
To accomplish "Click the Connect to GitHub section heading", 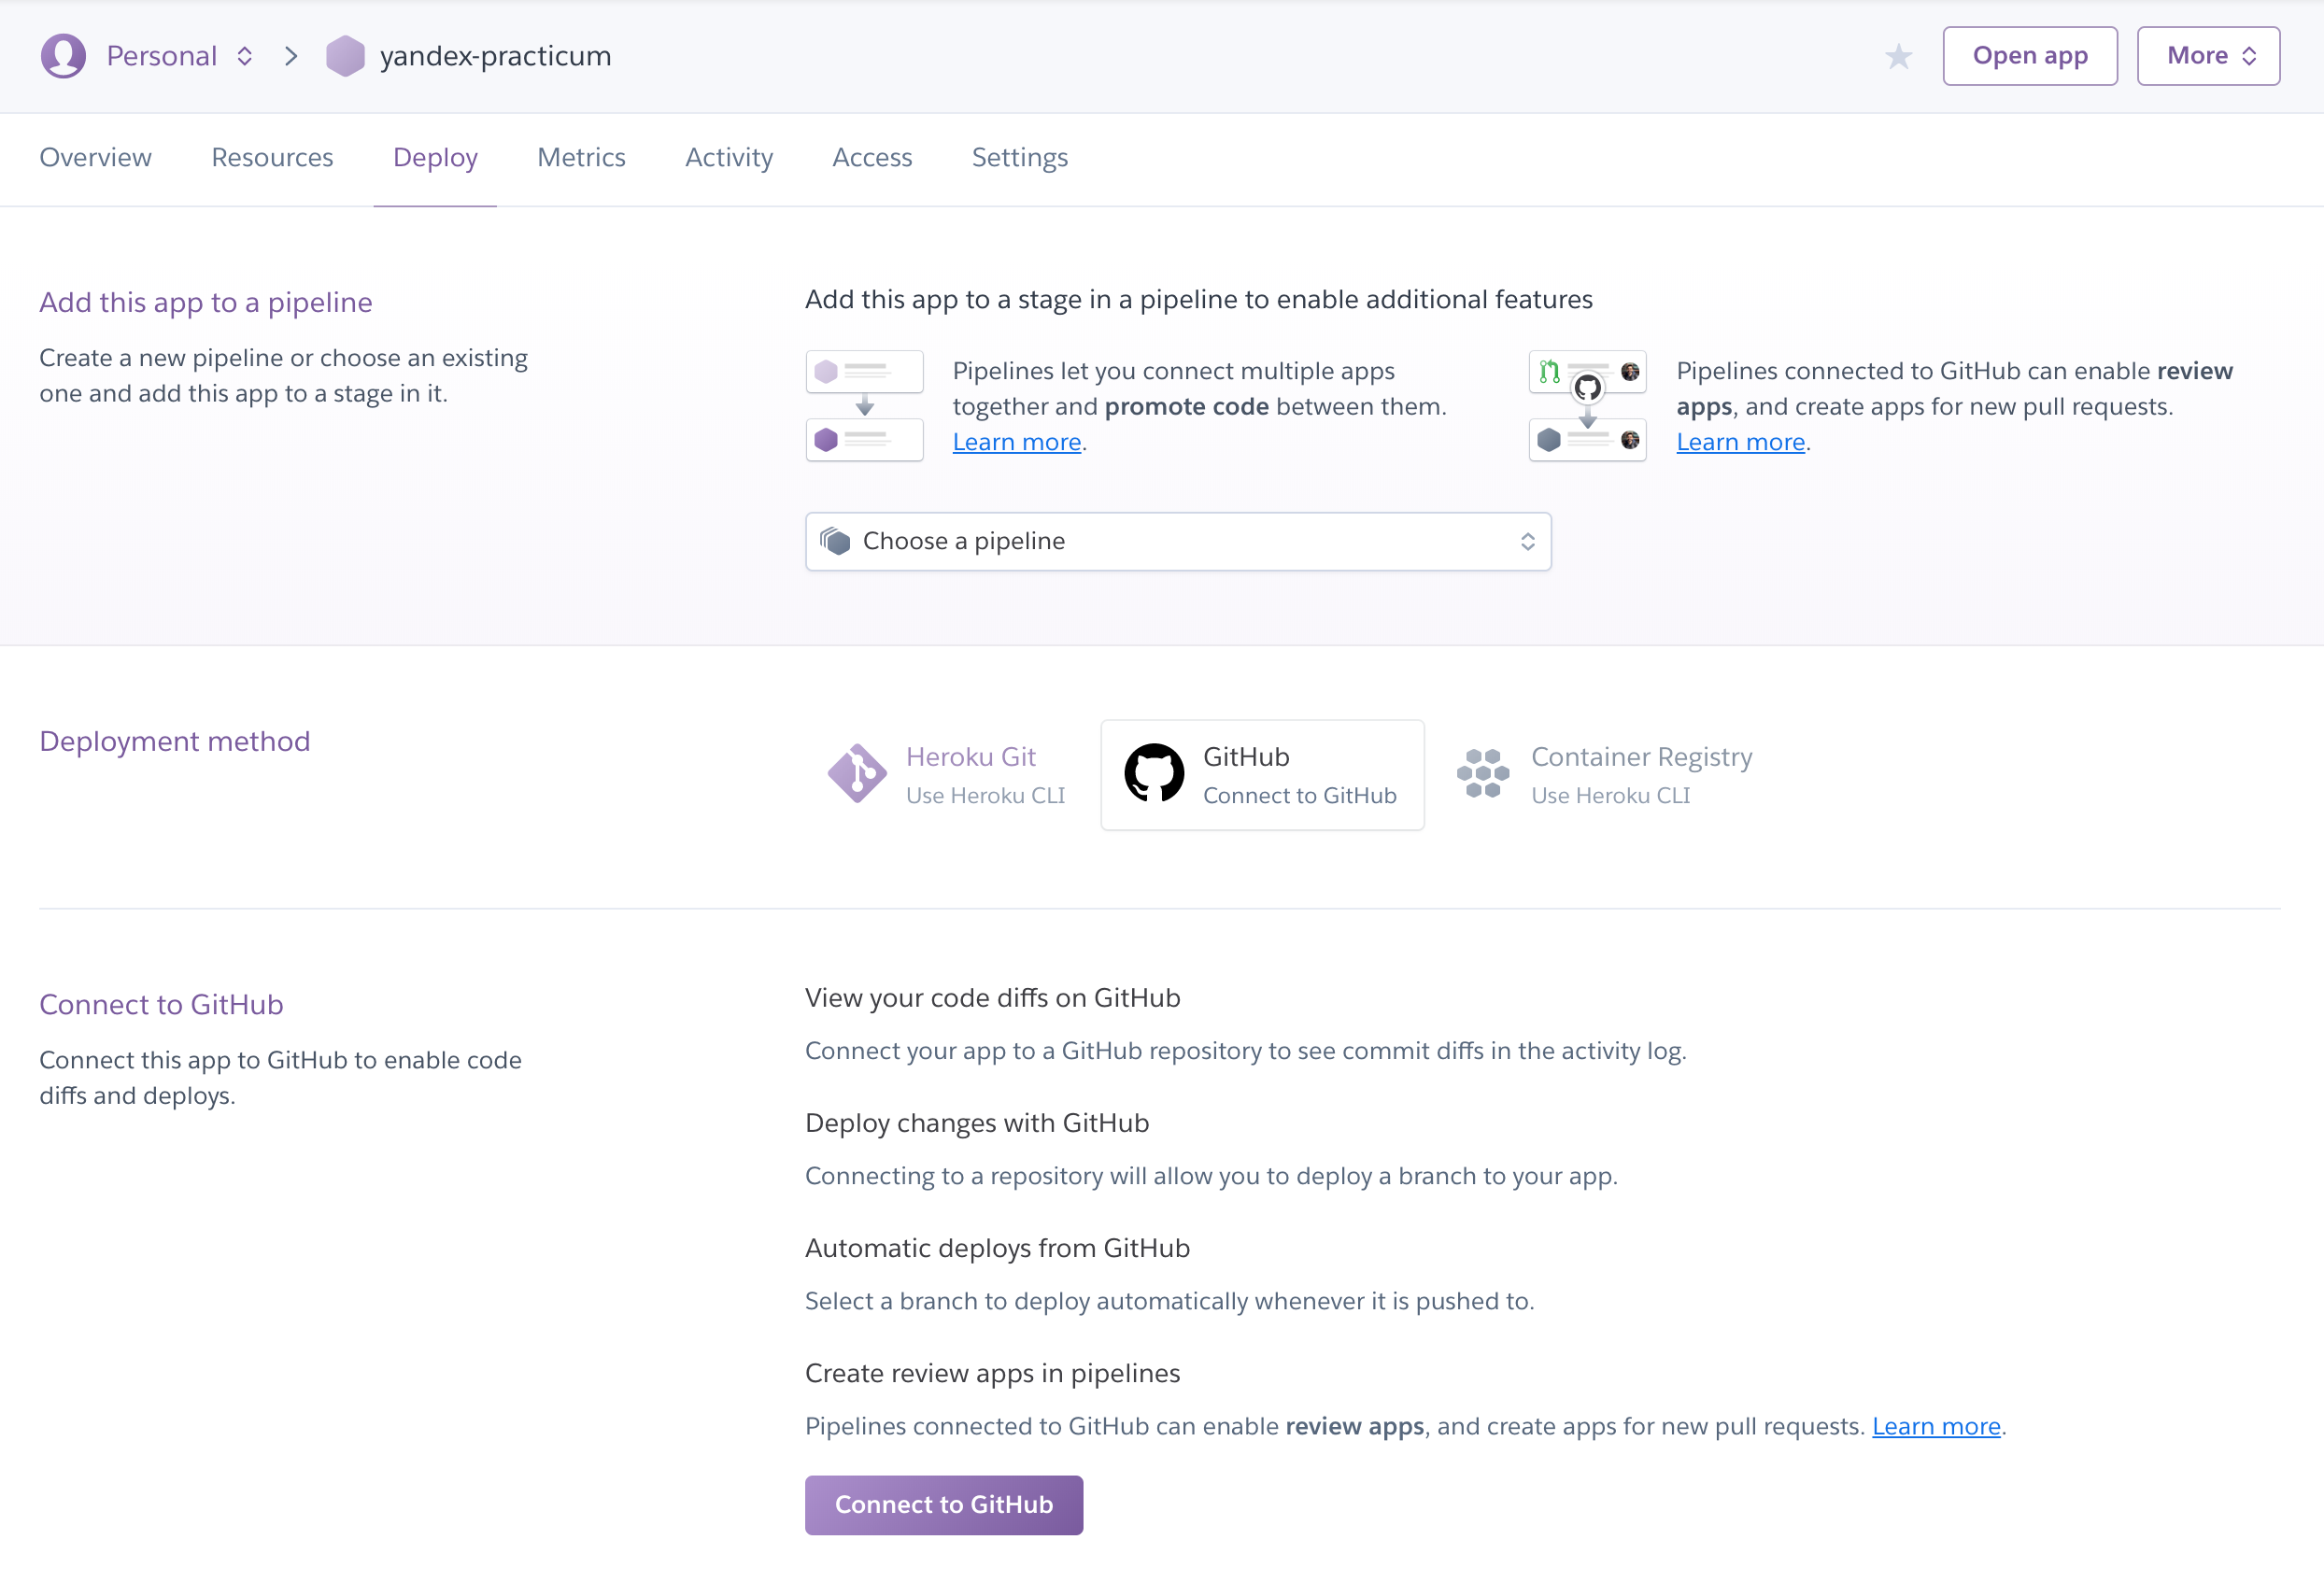I will 161,1004.
